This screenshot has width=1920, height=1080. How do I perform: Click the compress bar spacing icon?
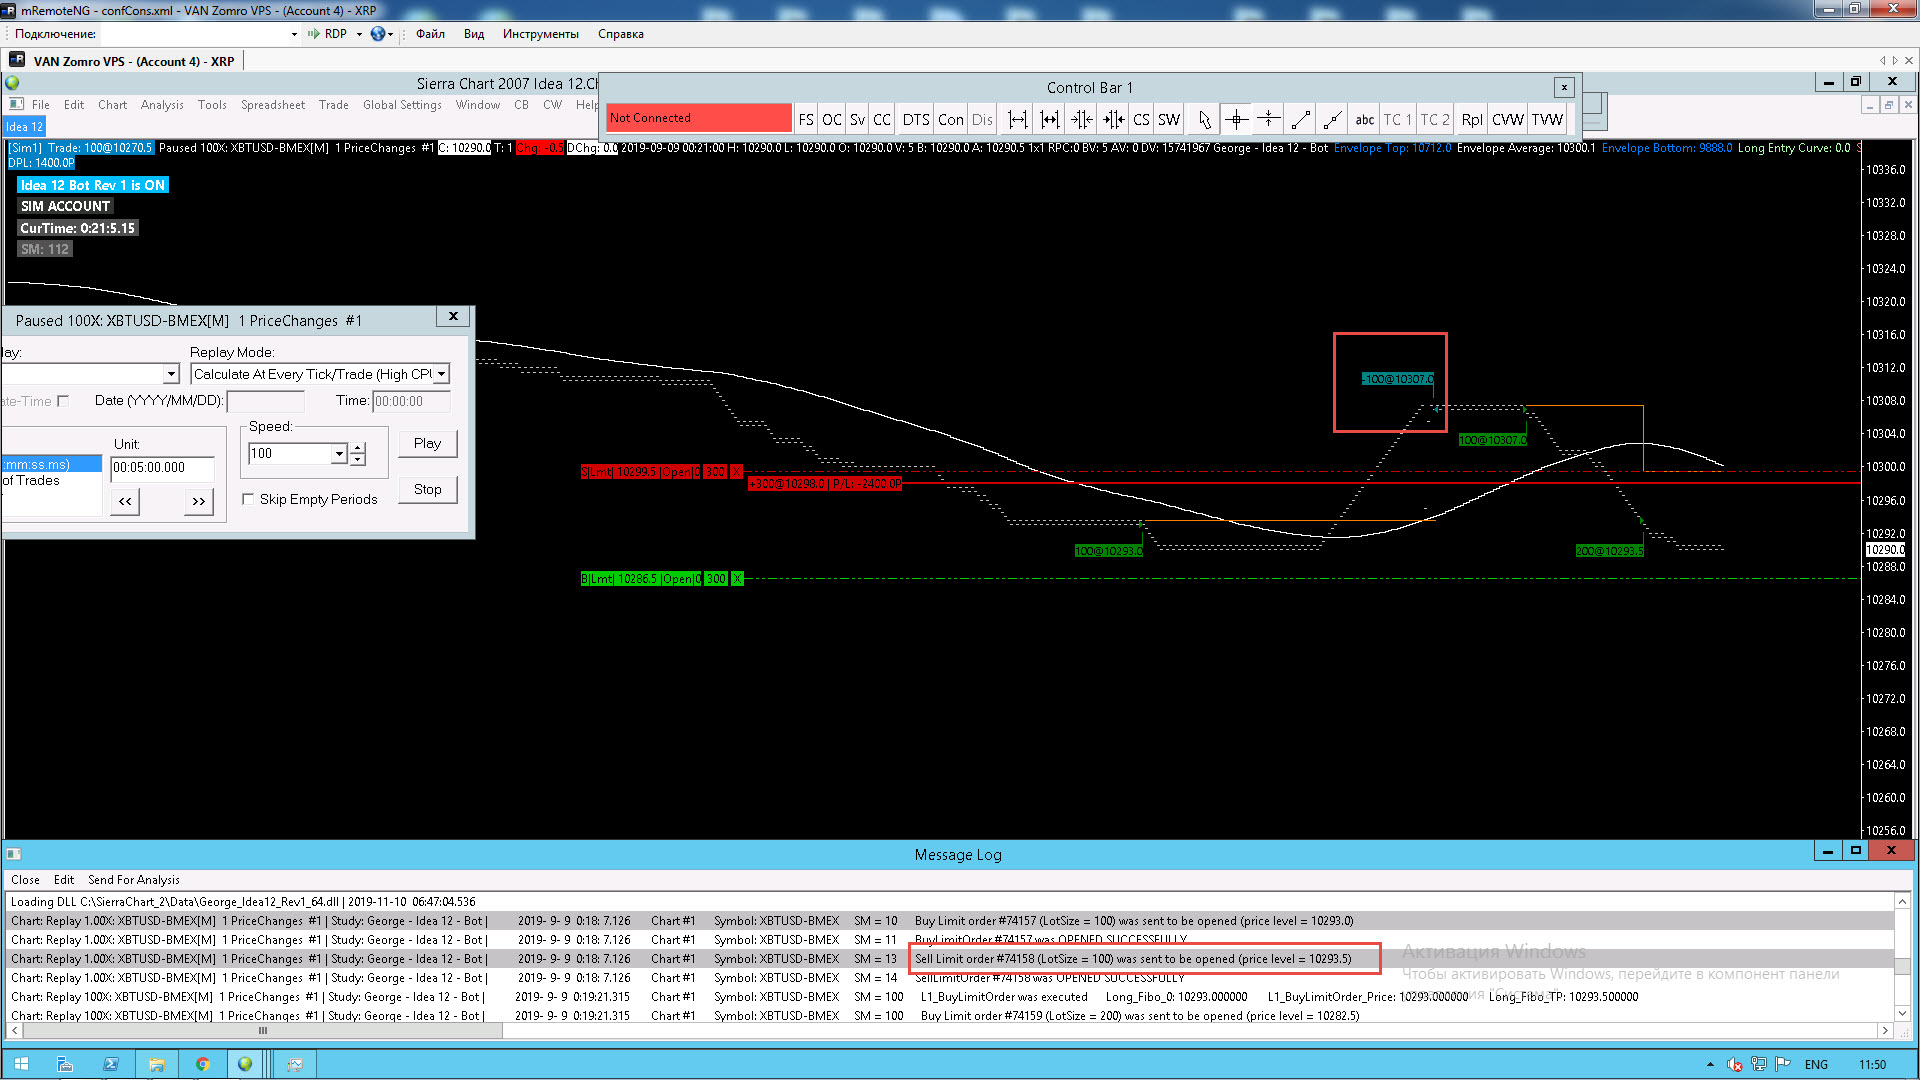click(x=1081, y=120)
